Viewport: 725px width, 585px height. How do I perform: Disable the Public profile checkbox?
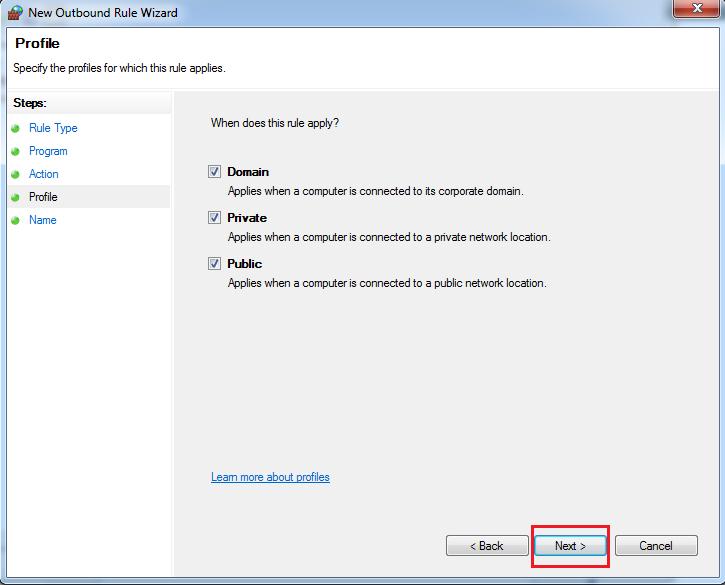click(214, 264)
